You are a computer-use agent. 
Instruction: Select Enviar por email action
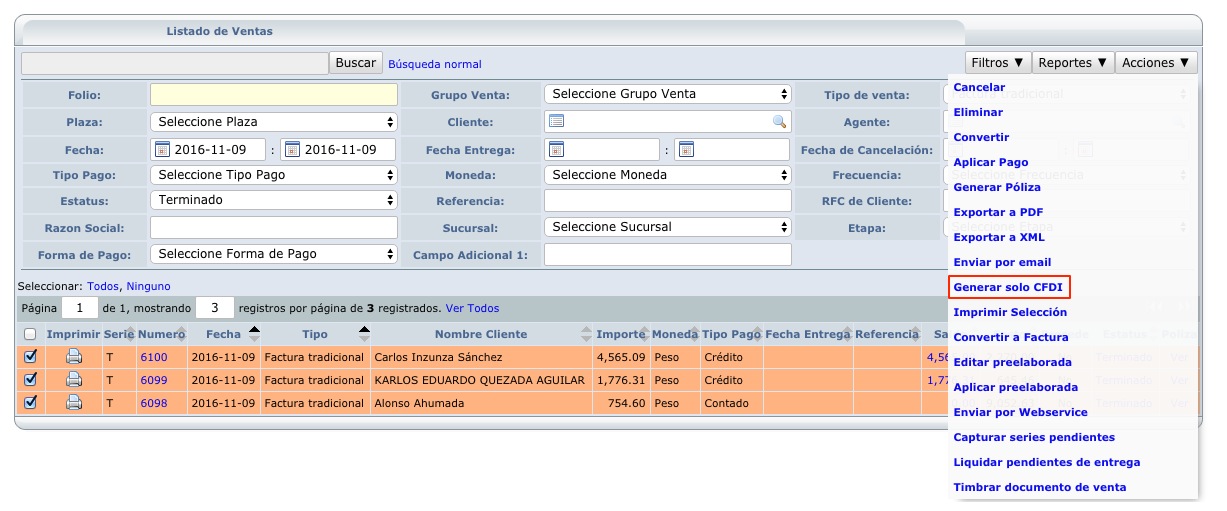tap(1003, 262)
